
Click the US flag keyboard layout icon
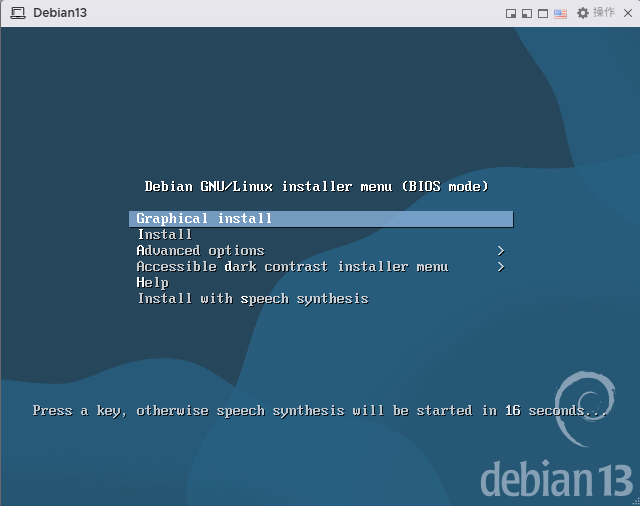(560, 13)
